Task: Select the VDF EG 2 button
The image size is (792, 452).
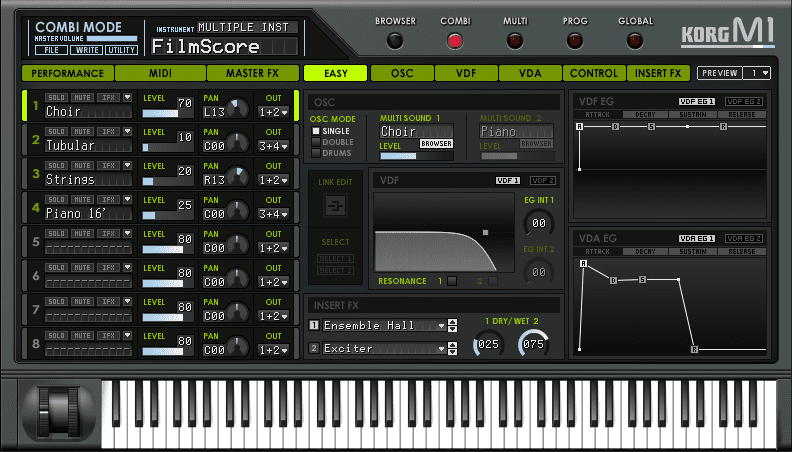Action: click(744, 102)
